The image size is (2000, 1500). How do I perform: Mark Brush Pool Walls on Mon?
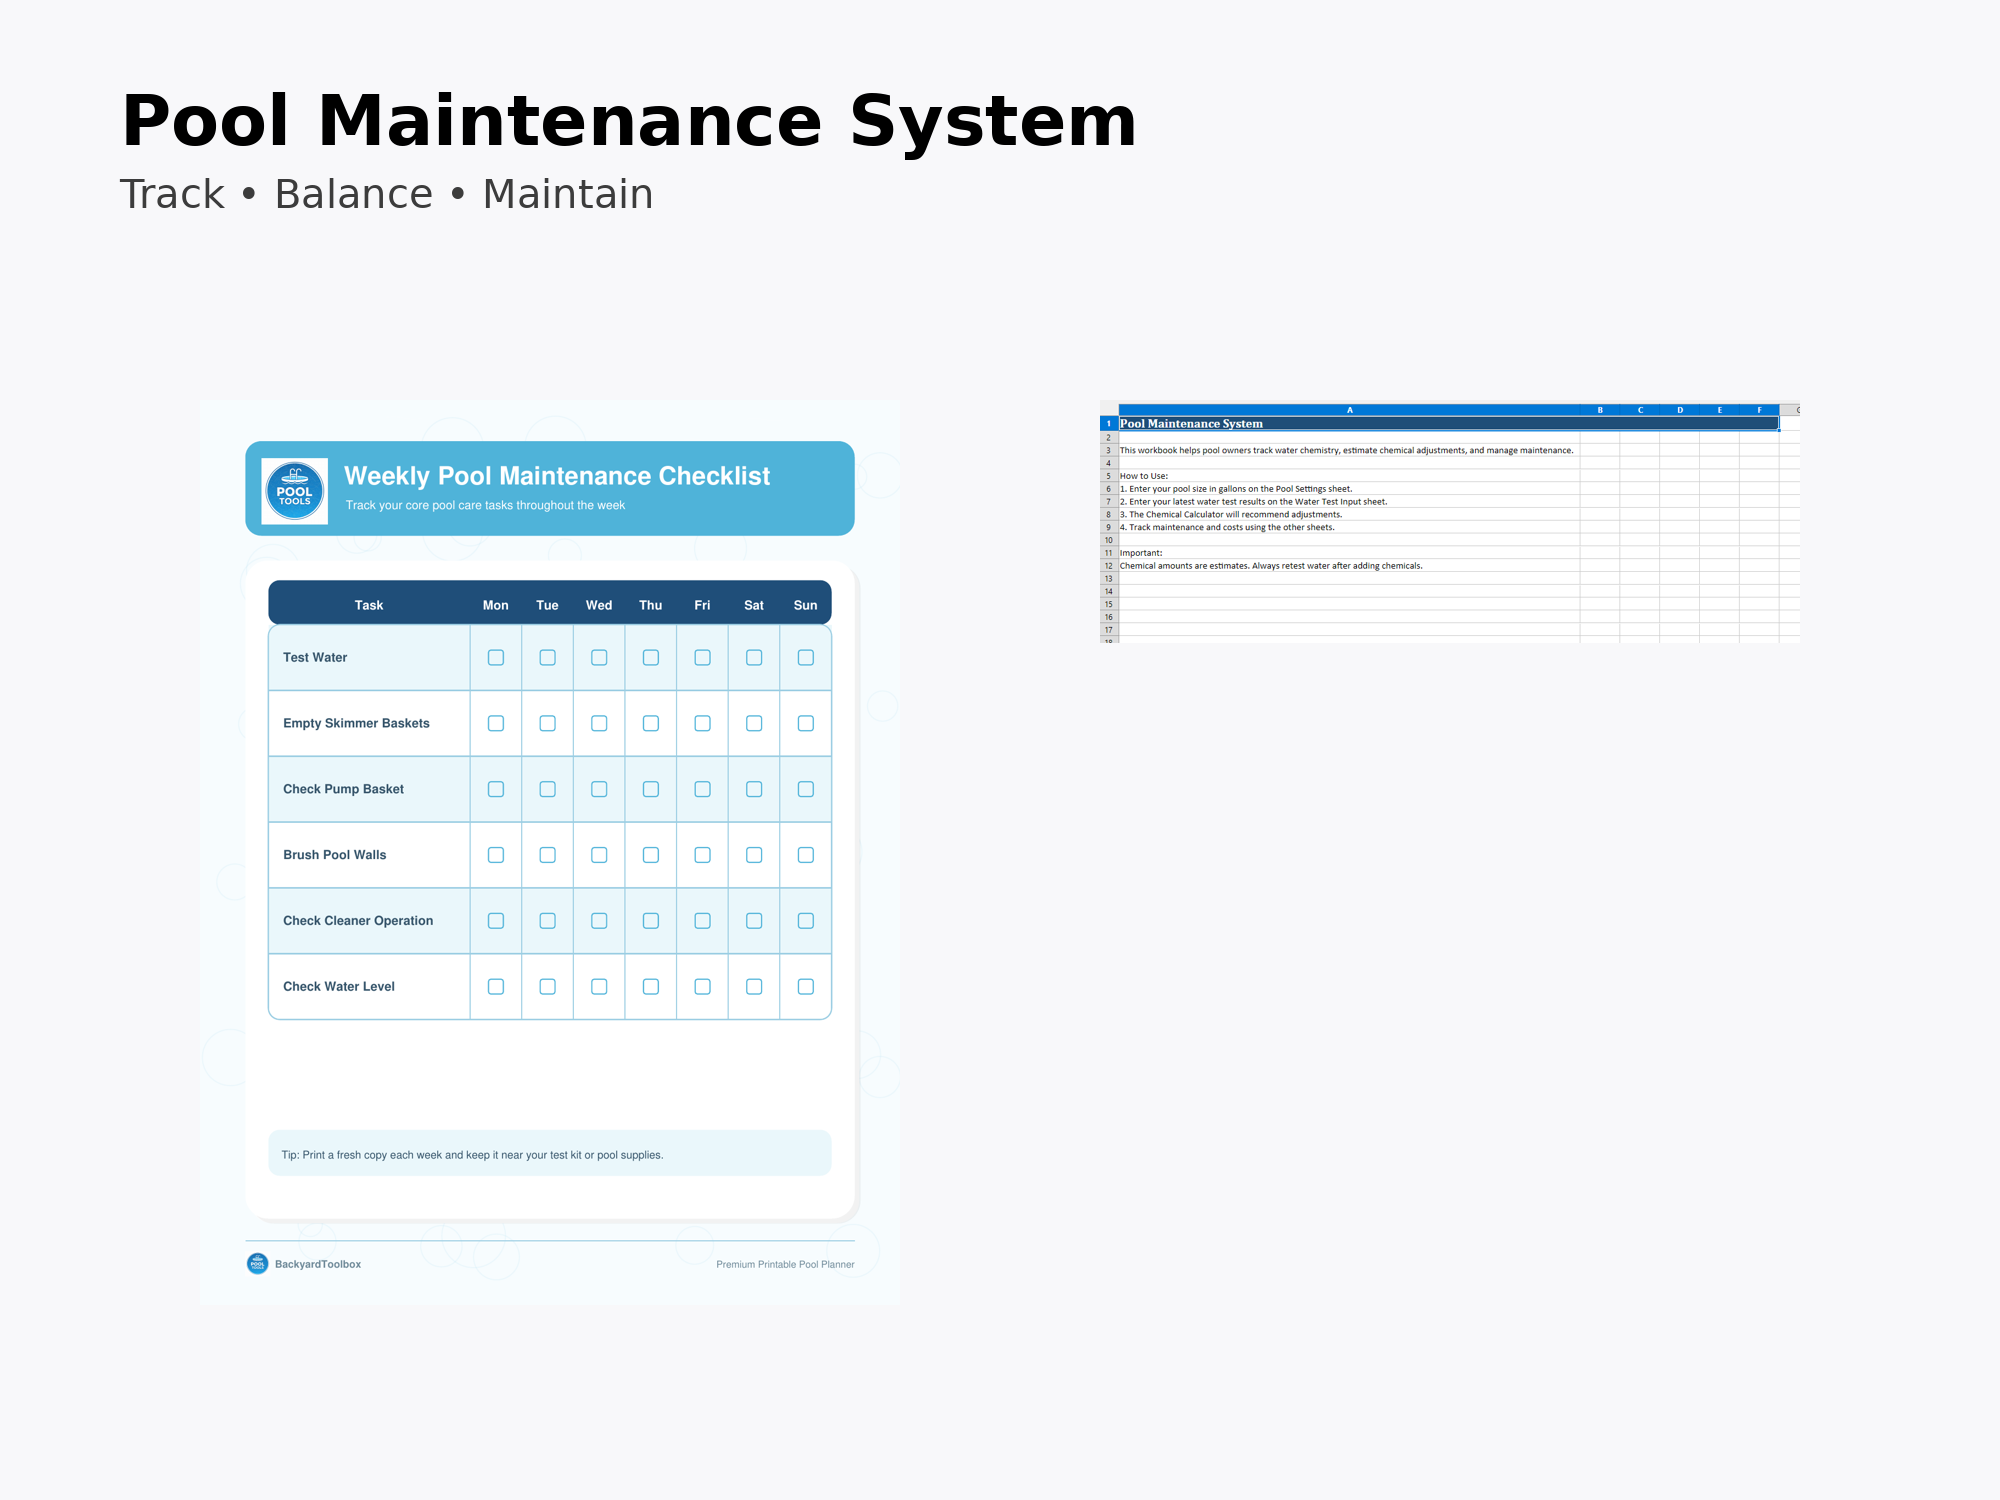tap(496, 855)
